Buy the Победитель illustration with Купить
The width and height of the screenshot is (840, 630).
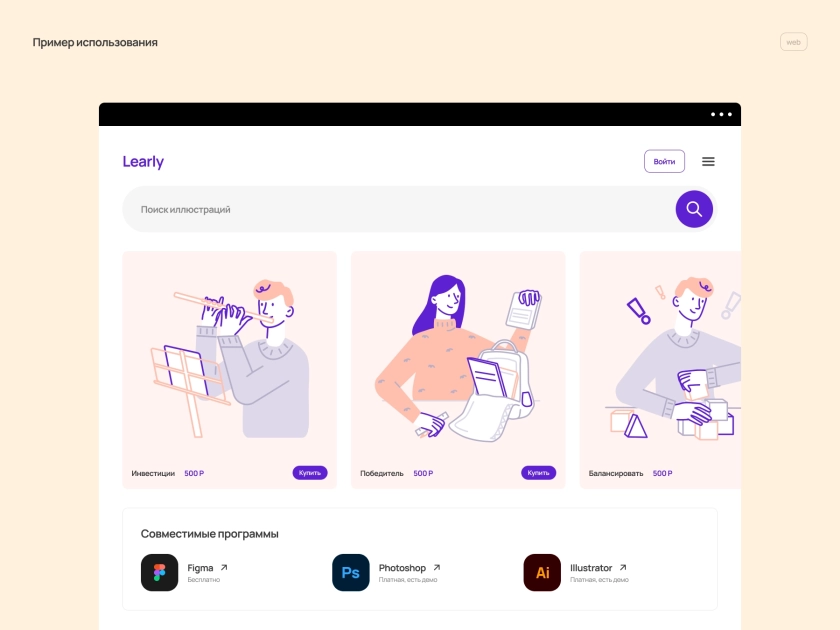tap(538, 472)
